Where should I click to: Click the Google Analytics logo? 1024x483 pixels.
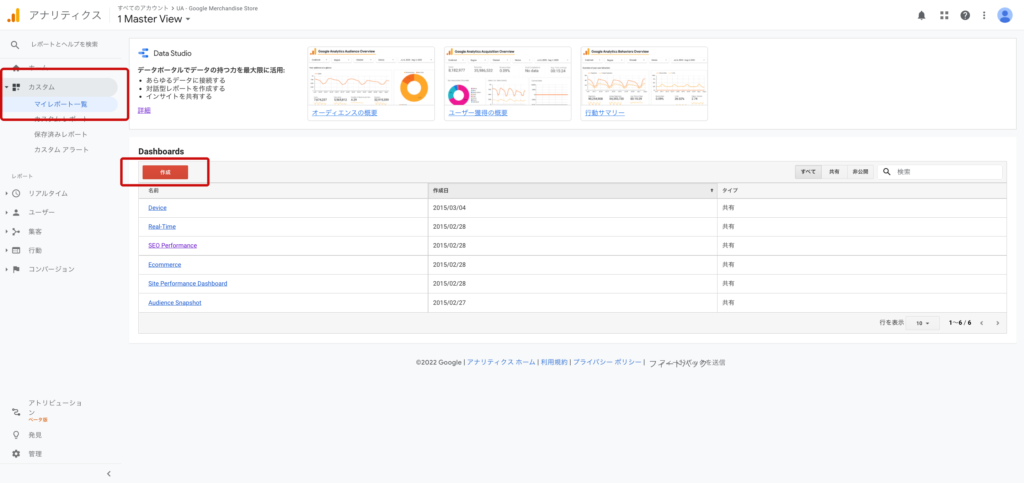(14, 15)
